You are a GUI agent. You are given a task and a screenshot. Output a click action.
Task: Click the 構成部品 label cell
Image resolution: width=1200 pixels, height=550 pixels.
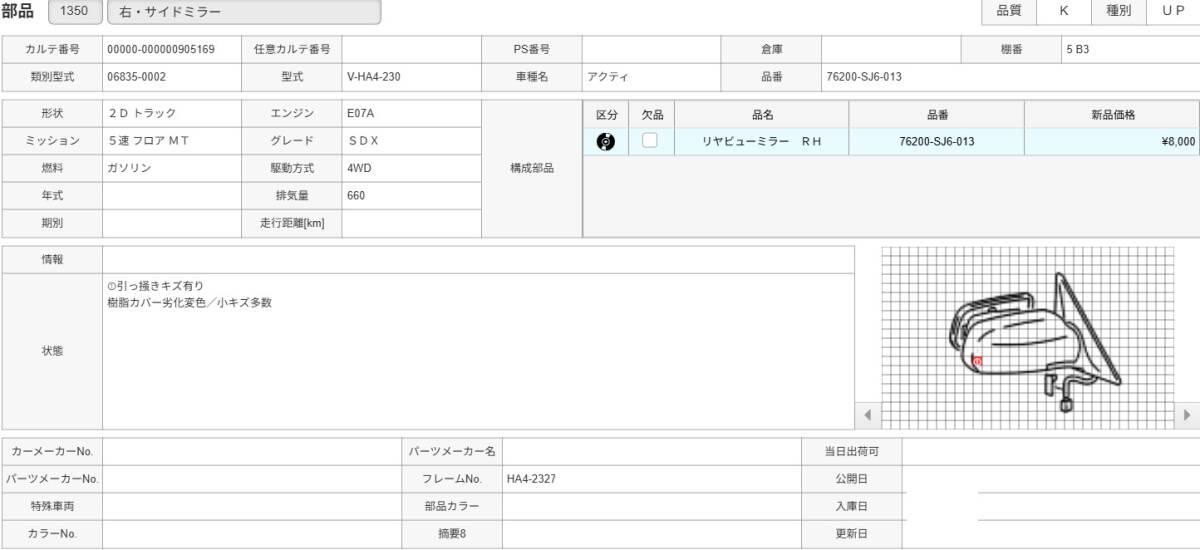[x=532, y=169]
